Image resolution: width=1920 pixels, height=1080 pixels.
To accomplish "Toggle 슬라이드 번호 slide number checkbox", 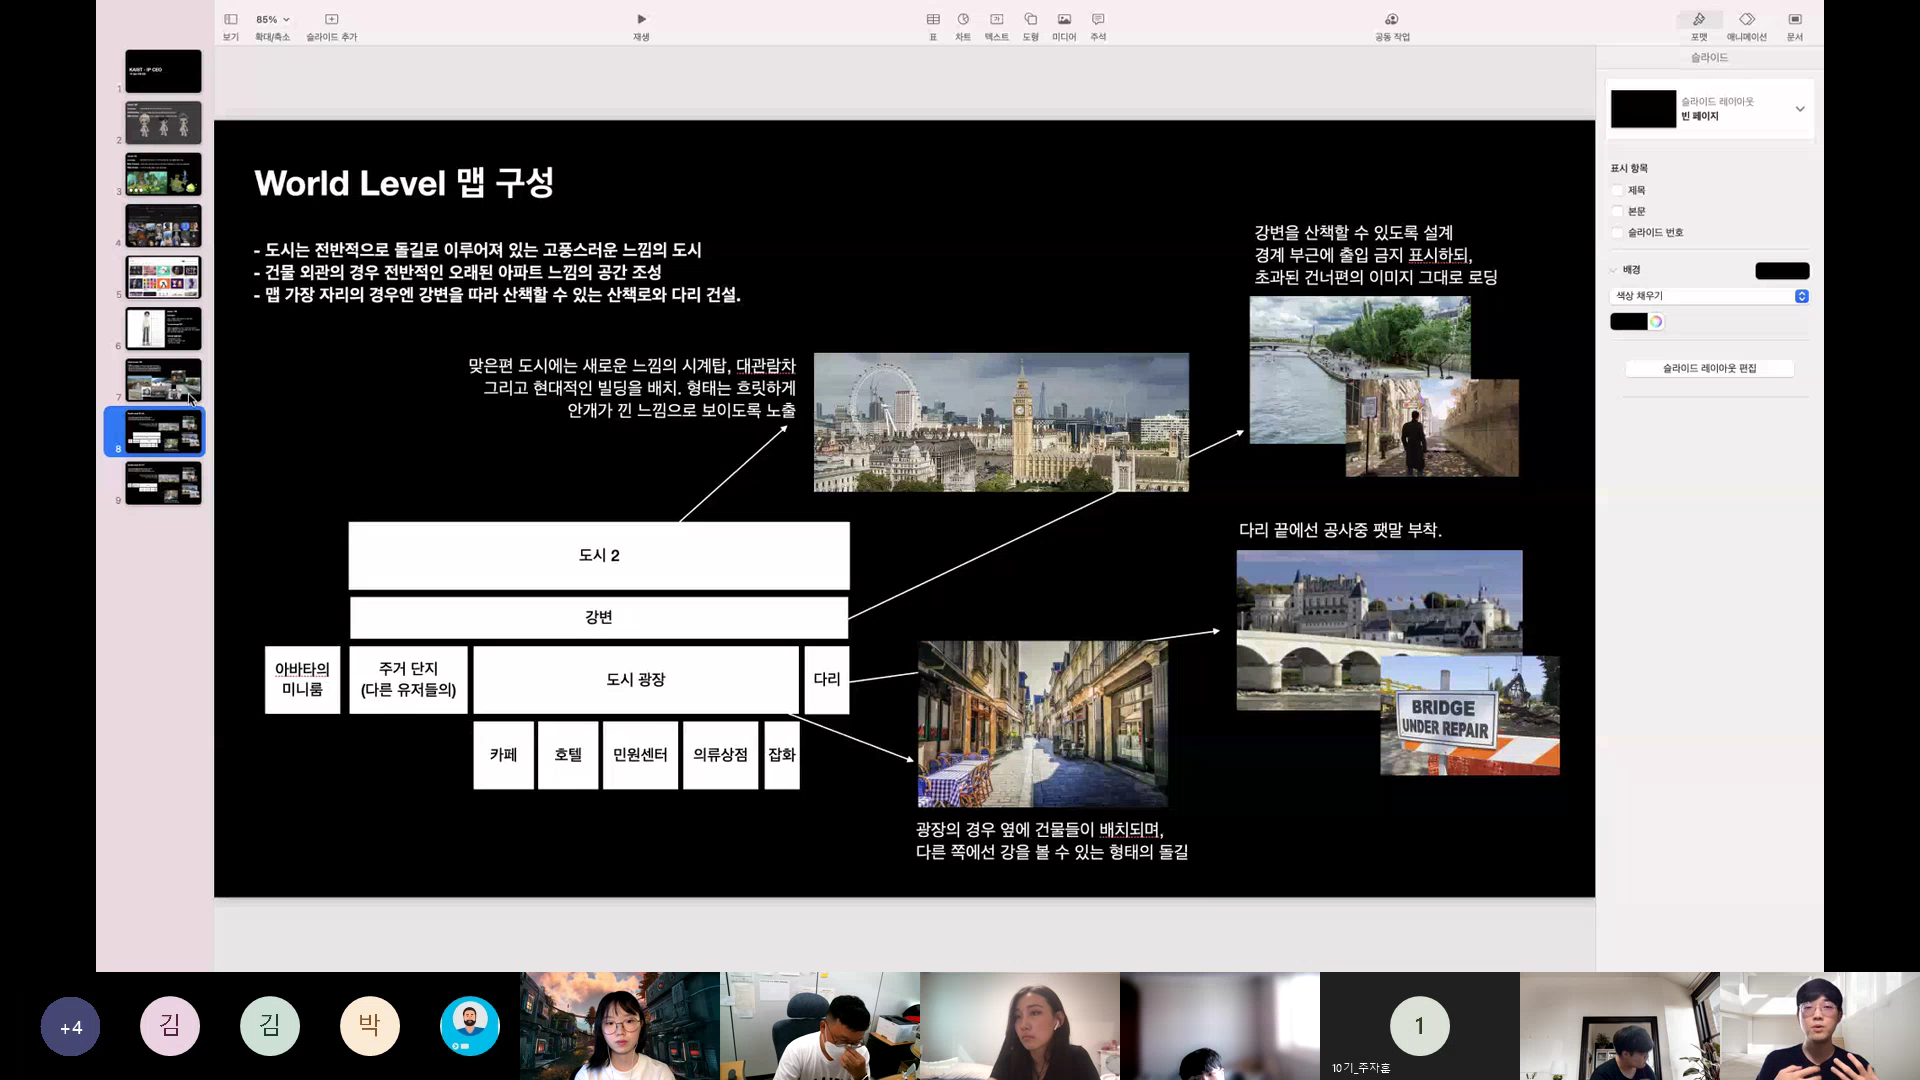I will click(x=1617, y=232).
